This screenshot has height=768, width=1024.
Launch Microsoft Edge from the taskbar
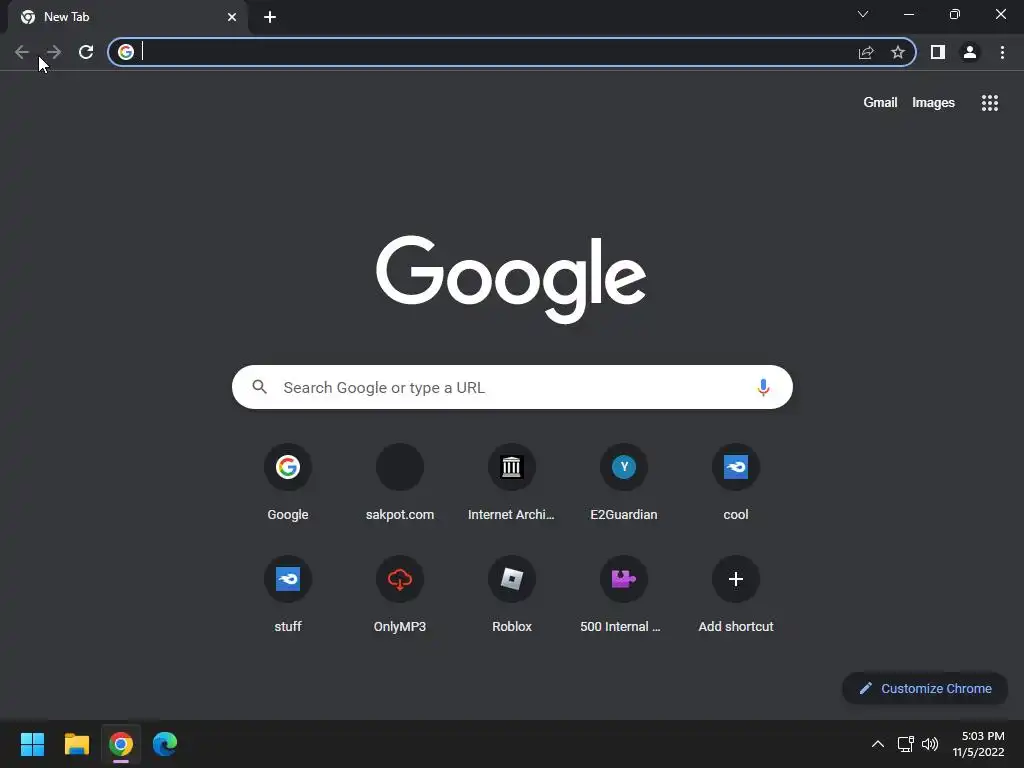click(x=165, y=744)
